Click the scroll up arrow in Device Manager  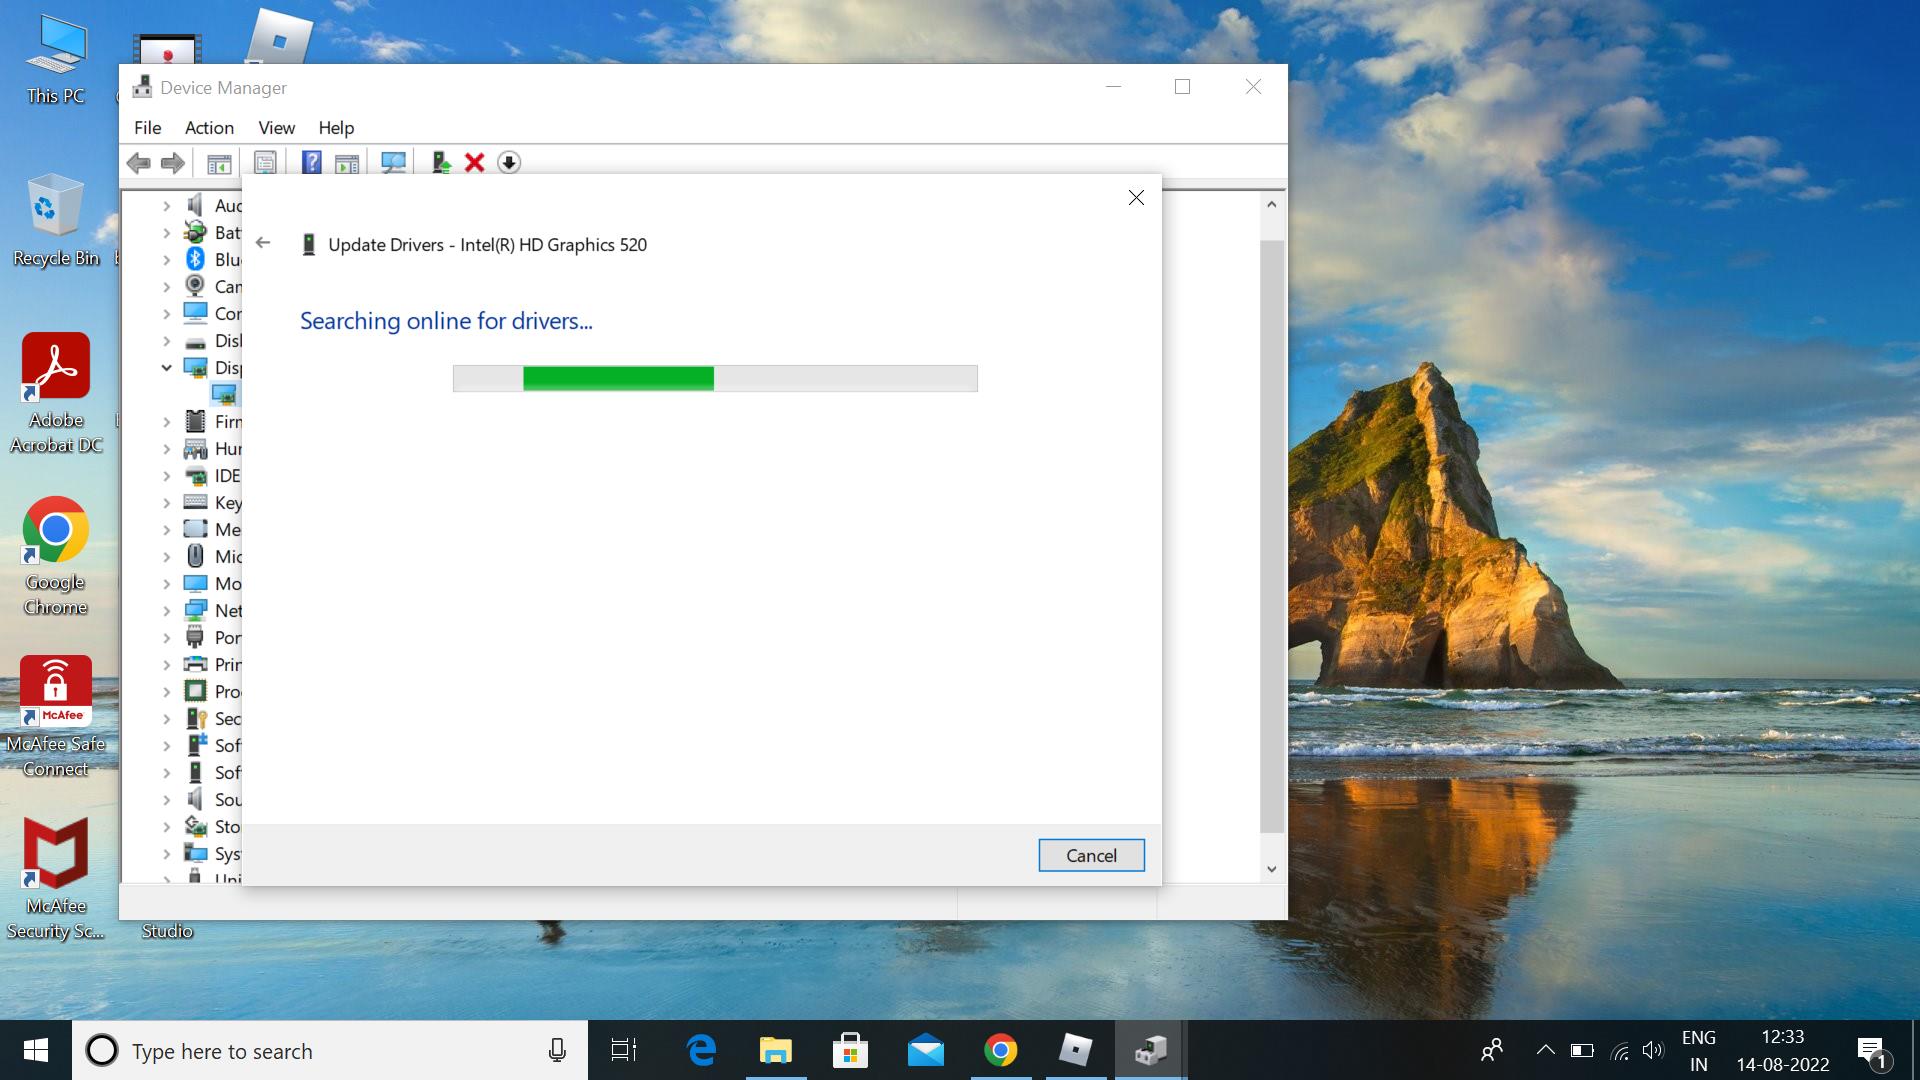pos(1271,204)
